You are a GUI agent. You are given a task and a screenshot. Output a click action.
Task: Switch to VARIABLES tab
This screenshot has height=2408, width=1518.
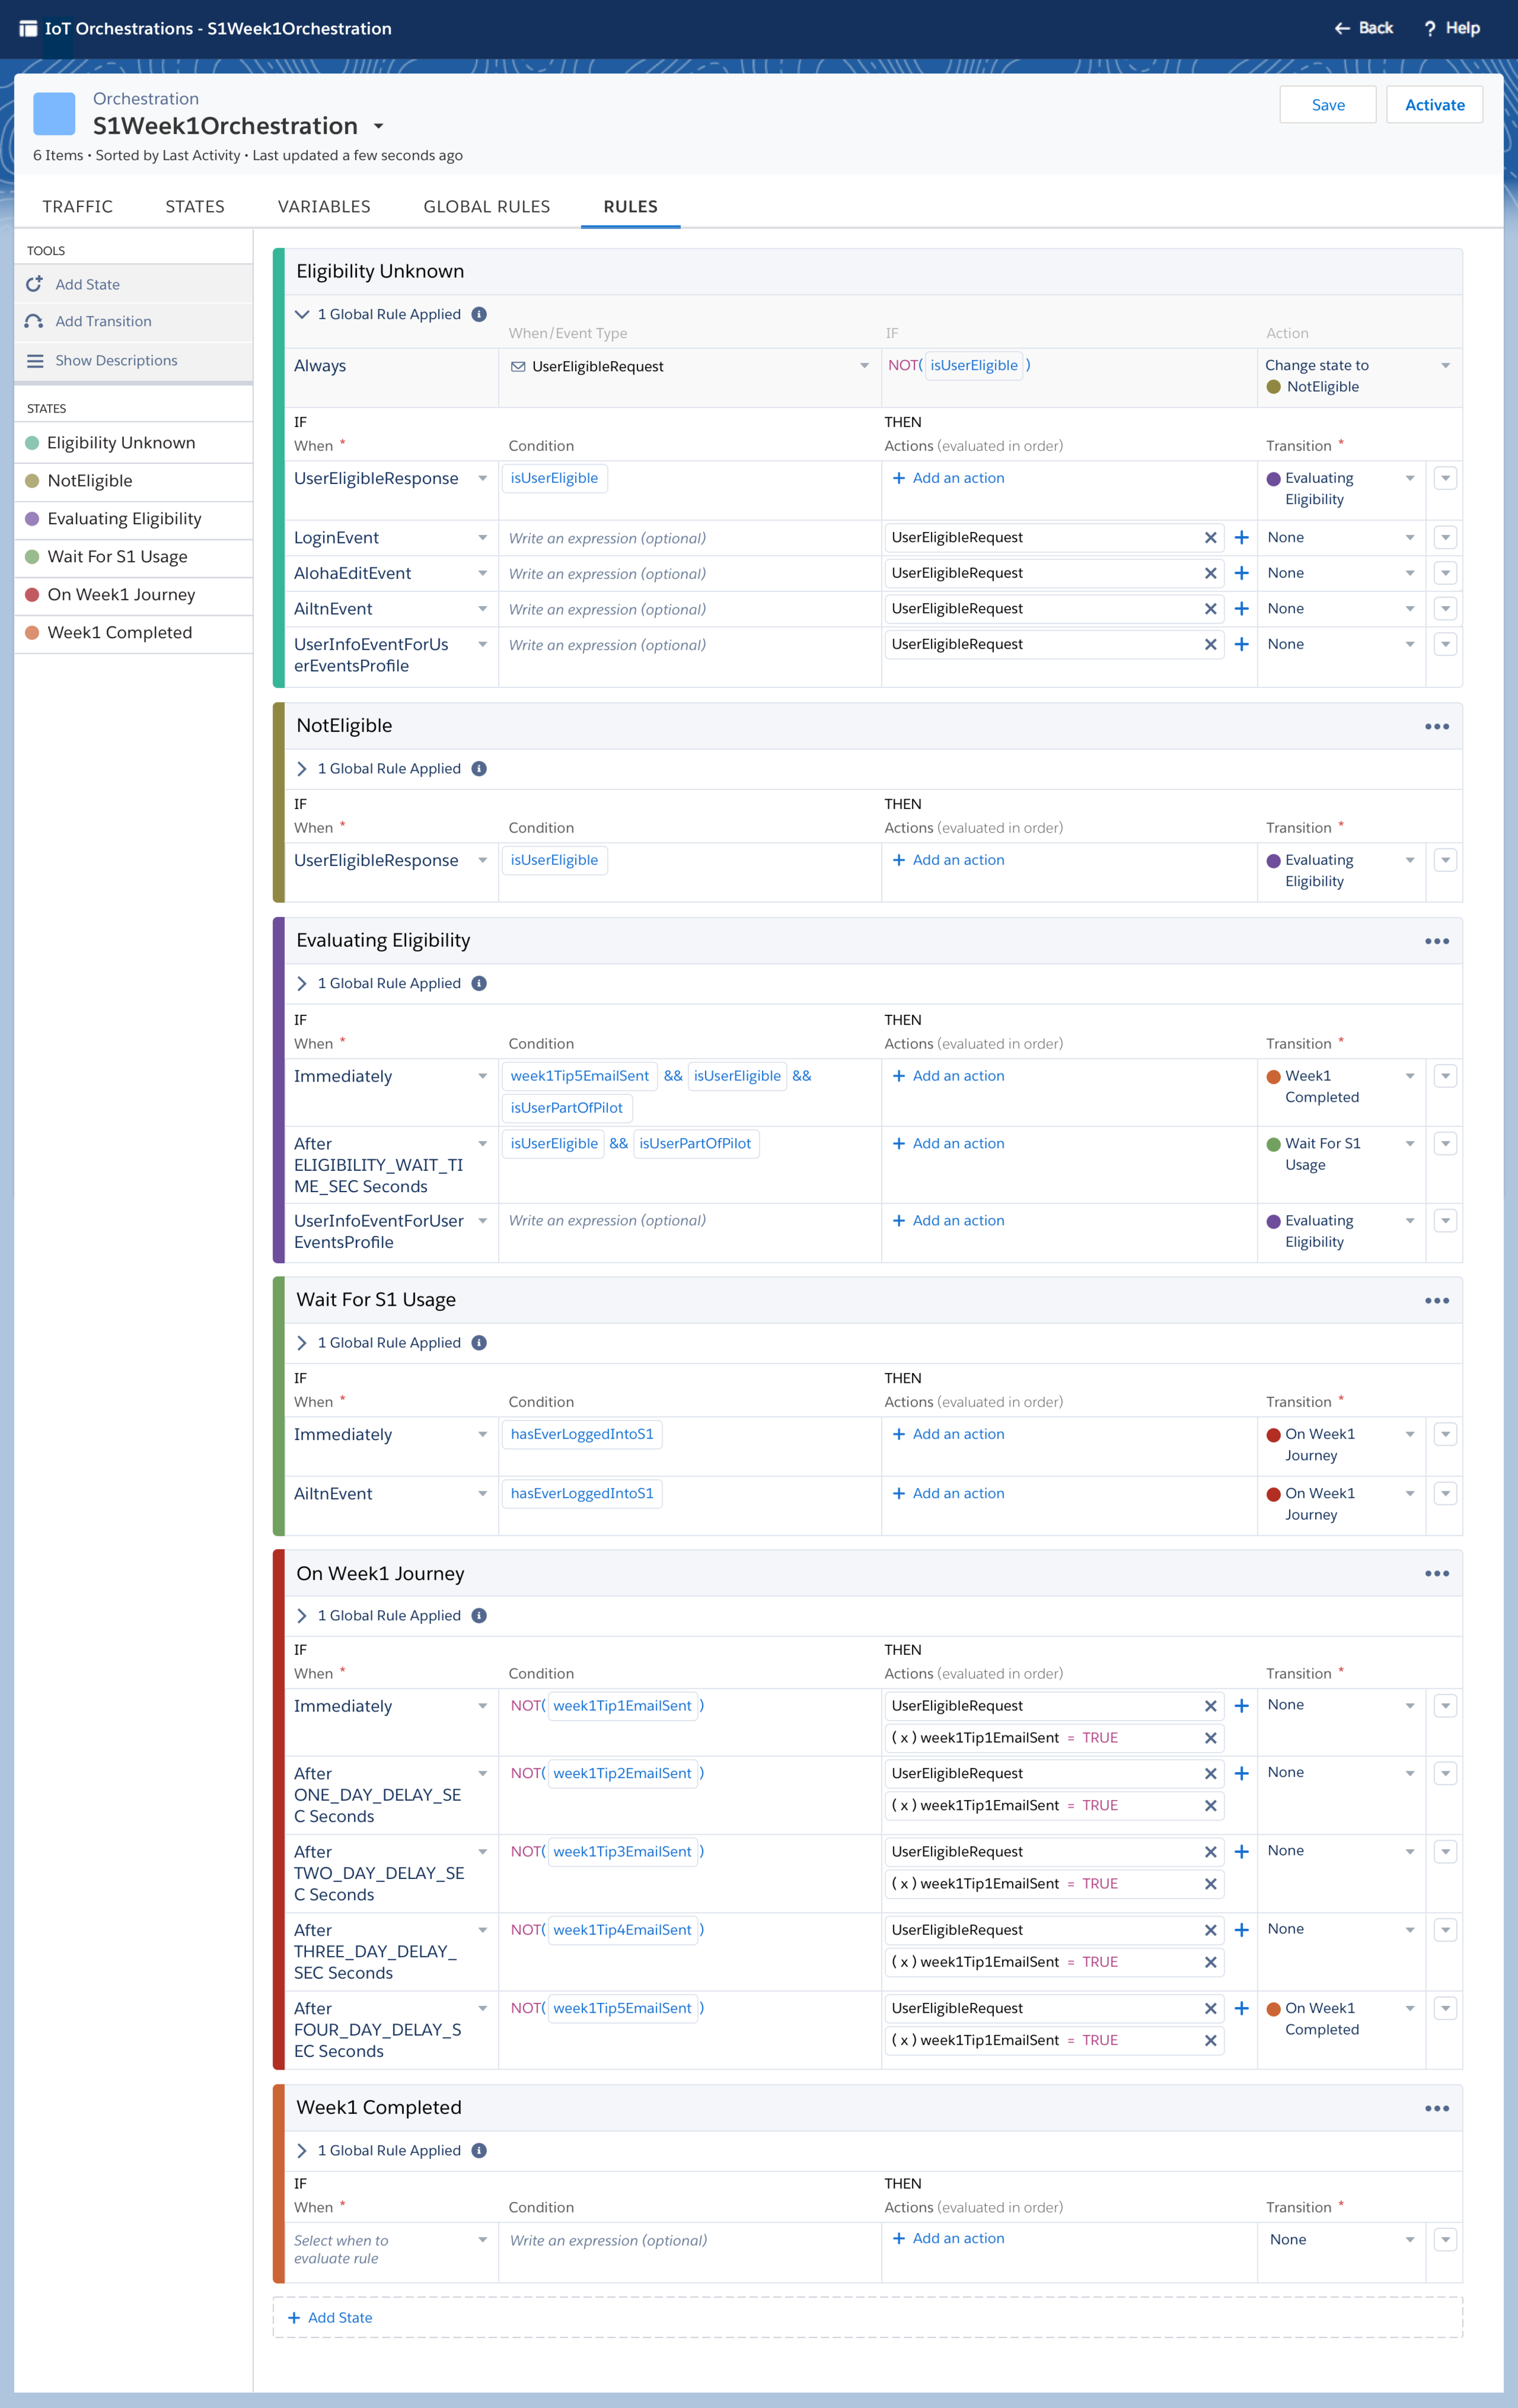pos(324,206)
